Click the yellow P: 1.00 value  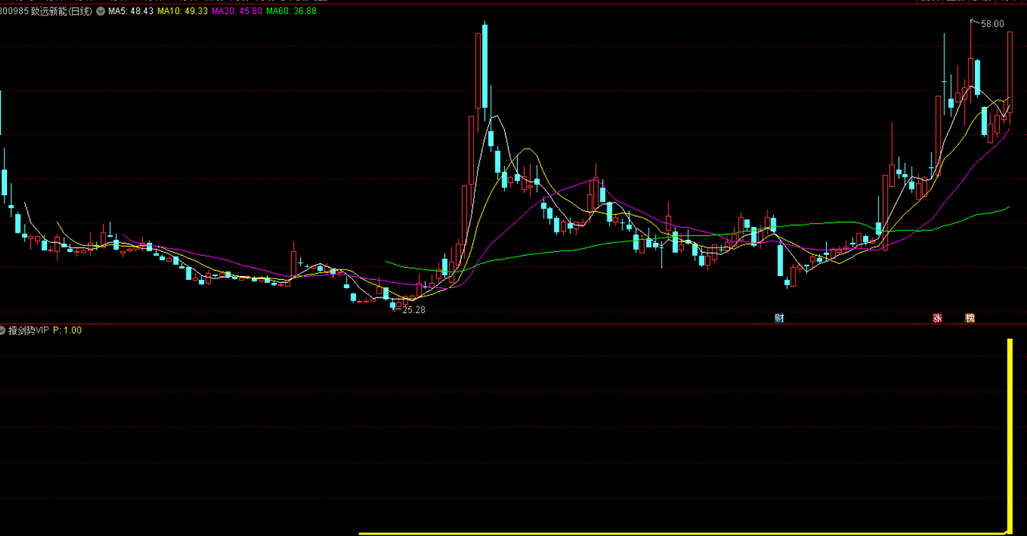pos(67,330)
